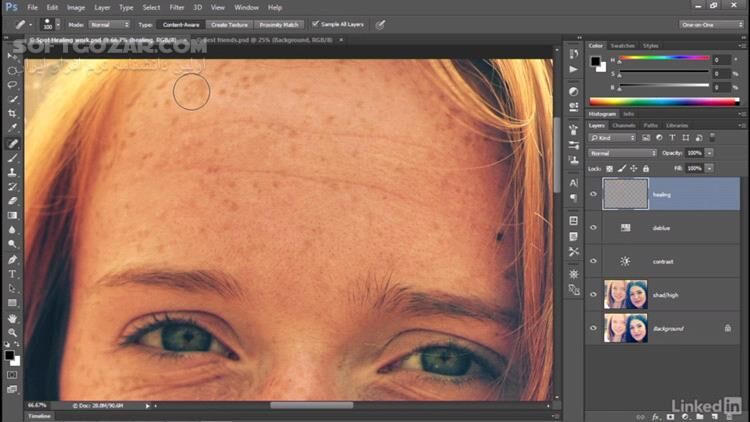Open the Filter menu
This screenshot has width=750, height=422.
(x=176, y=7)
